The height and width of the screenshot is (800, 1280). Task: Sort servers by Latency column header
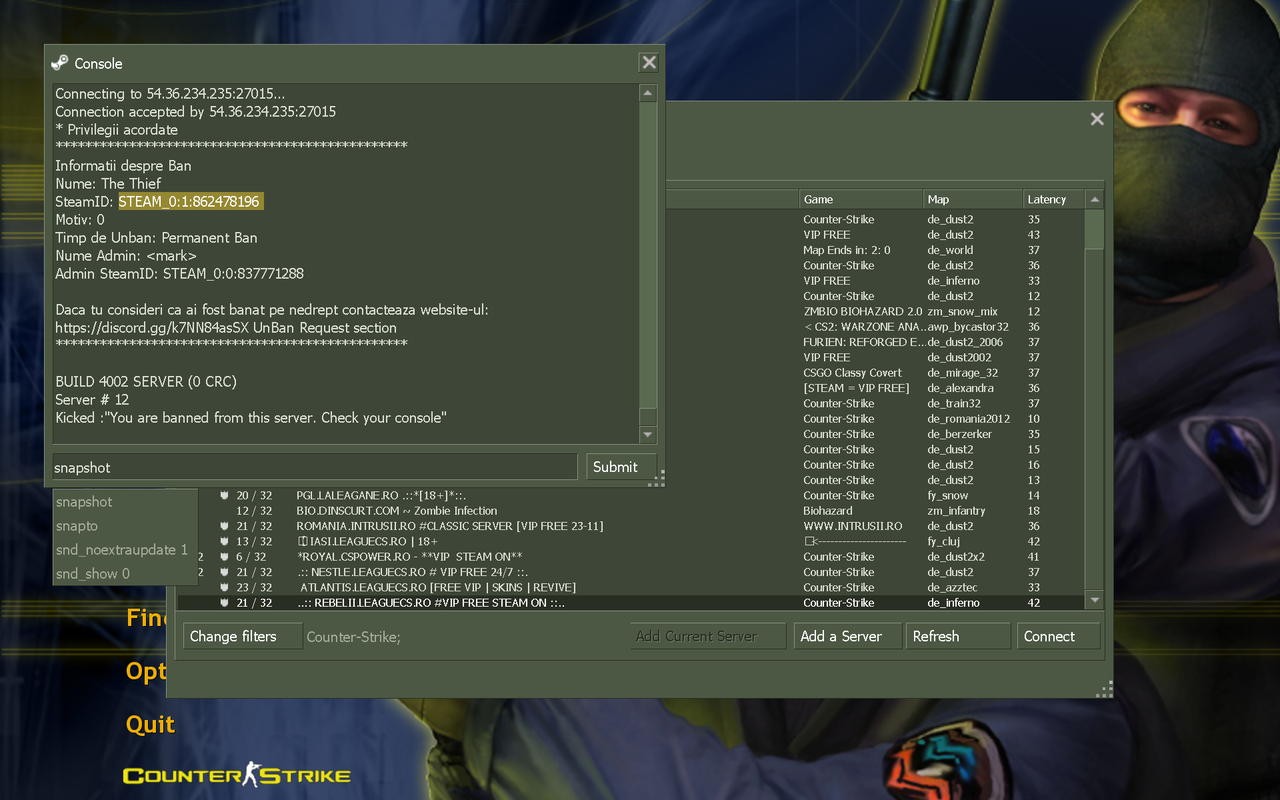point(1054,199)
